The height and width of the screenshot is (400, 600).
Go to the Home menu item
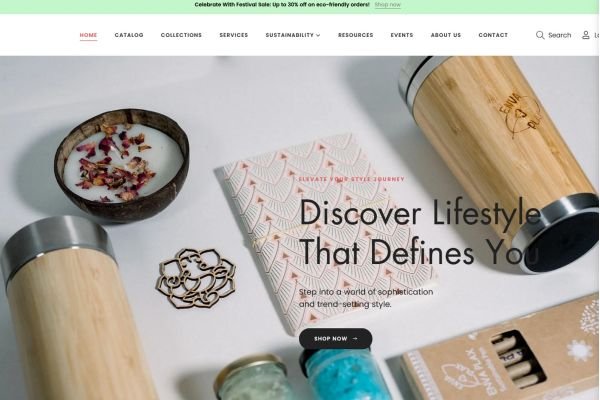(88, 35)
